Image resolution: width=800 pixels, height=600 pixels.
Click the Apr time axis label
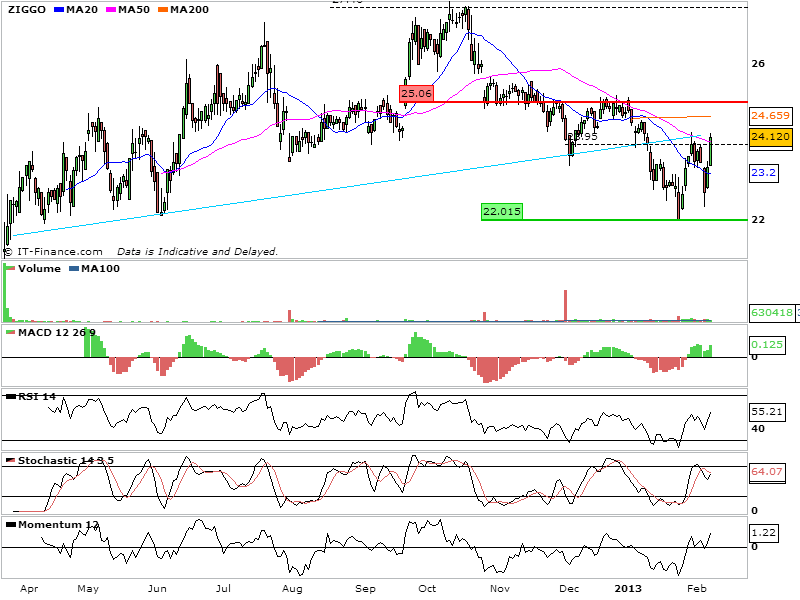(29, 589)
